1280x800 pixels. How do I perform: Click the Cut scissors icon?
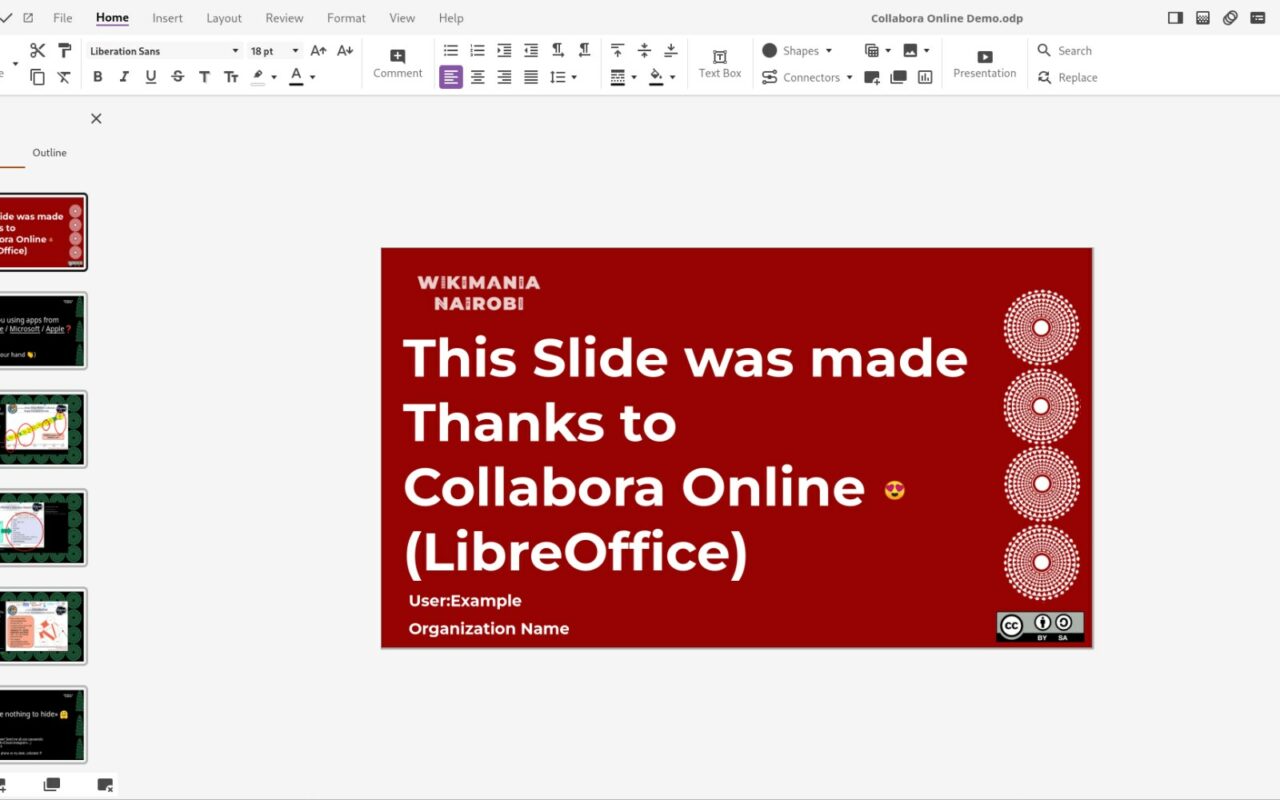(x=38, y=51)
